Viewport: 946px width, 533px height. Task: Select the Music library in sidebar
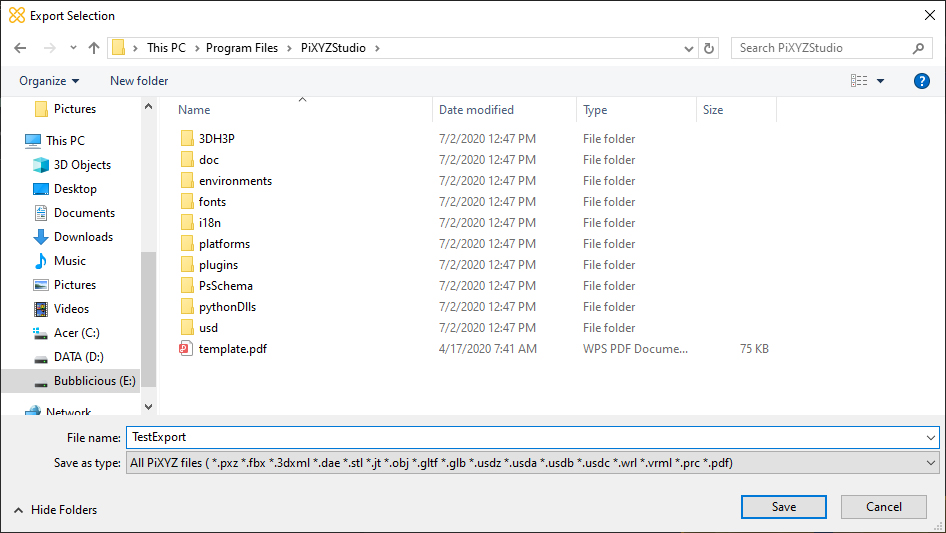69,261
